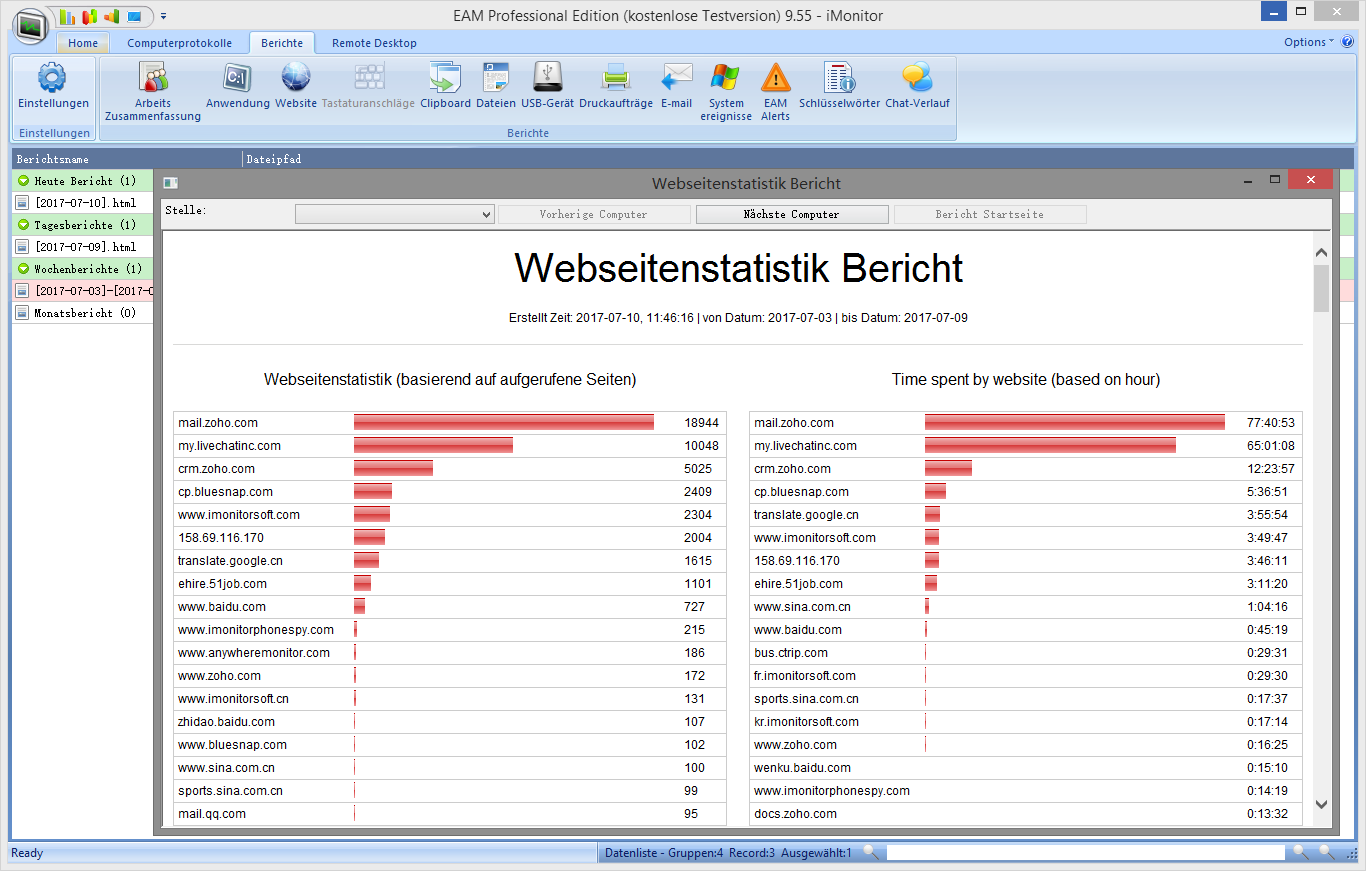1366x871 pixels.
Task: Click the report's vertical scrollbar down arrow
Action: [x=1321, y=803]
